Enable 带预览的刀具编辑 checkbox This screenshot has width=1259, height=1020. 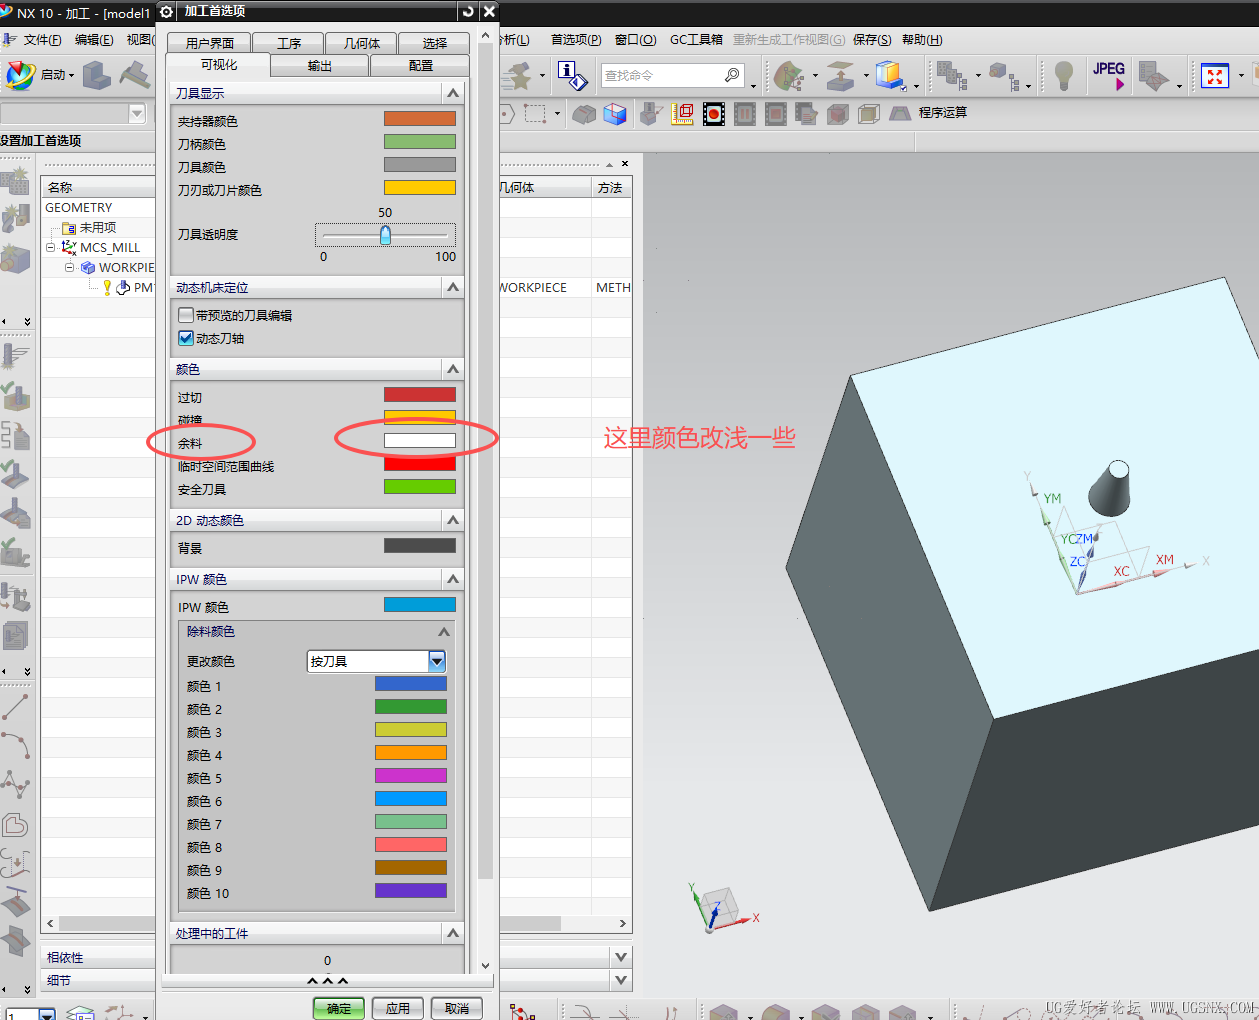click(x=186, y=315)
